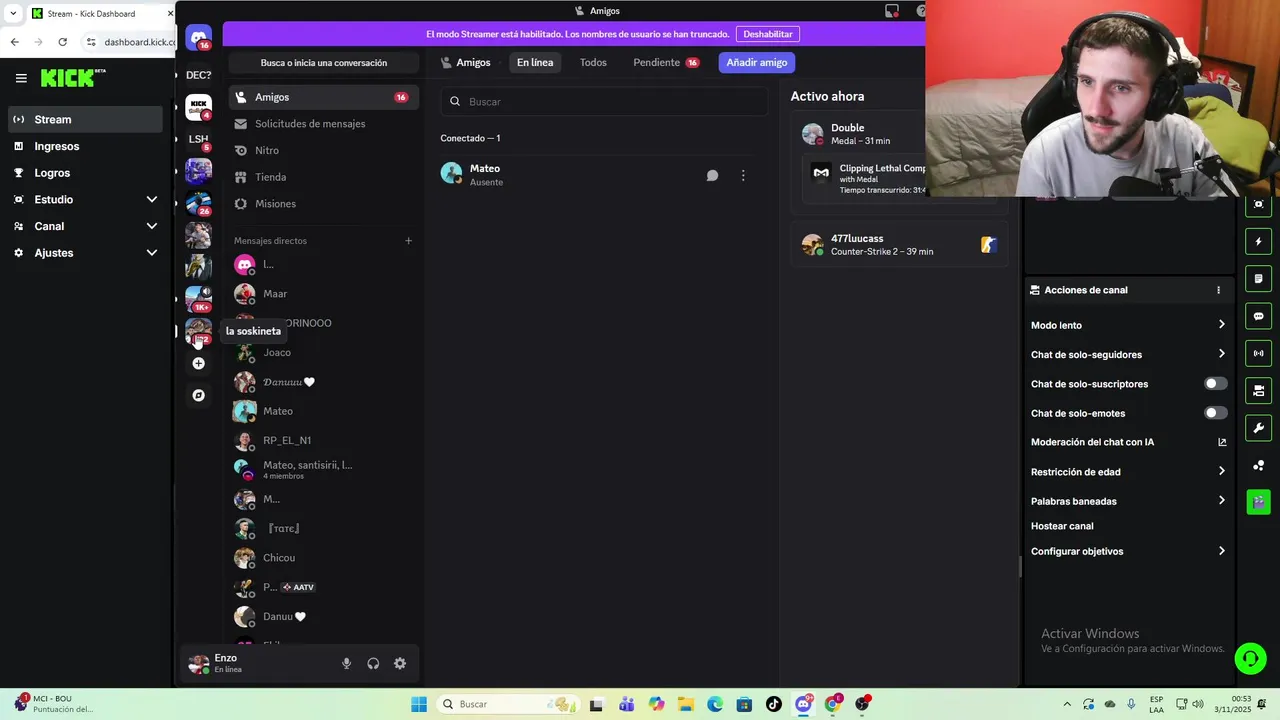The image size is (1280, 720).
Task: Select Ingresos in Kick sidebar
Action: (x=85, y=146)
